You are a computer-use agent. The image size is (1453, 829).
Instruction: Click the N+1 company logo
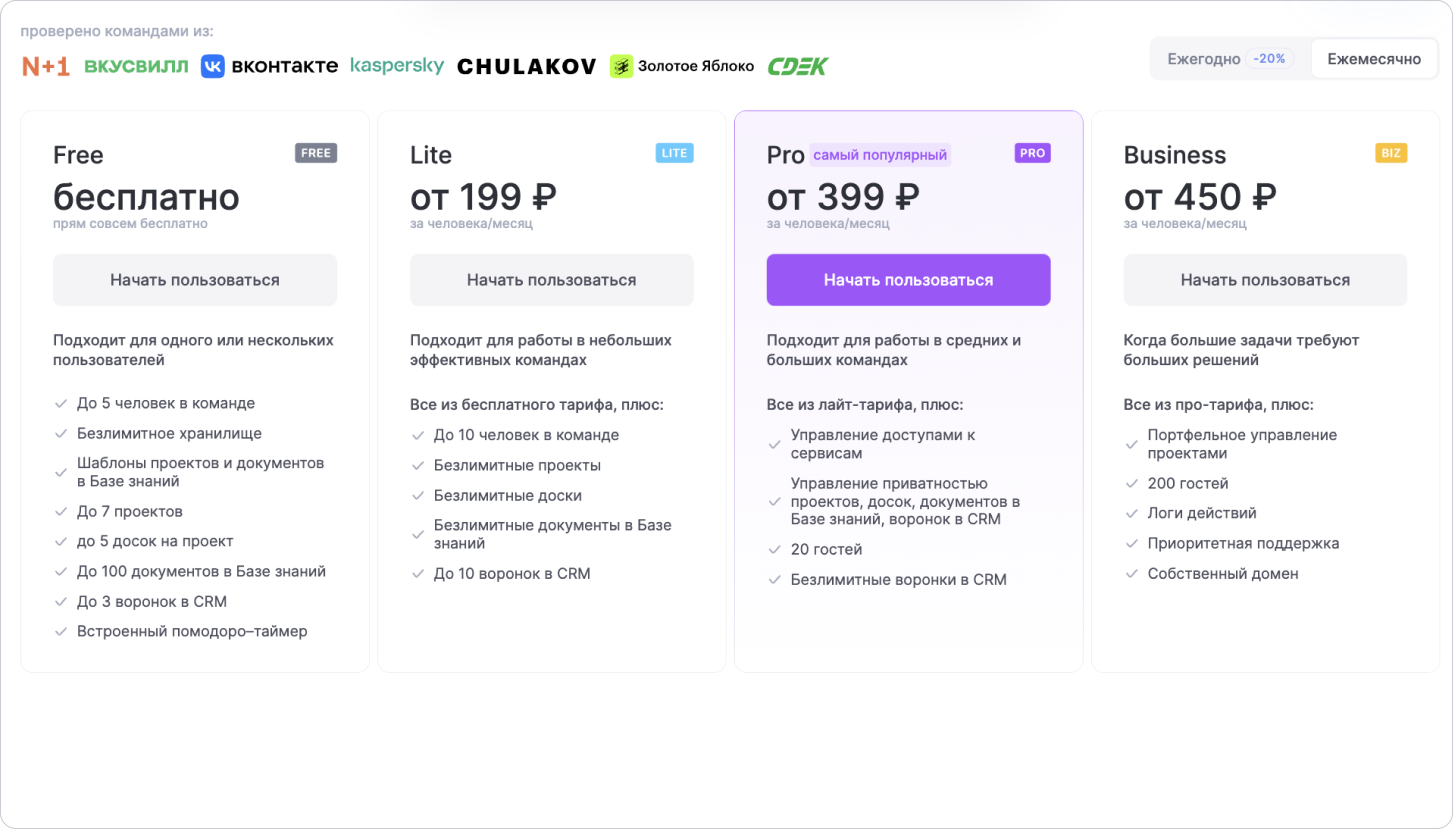click(46, 66)
